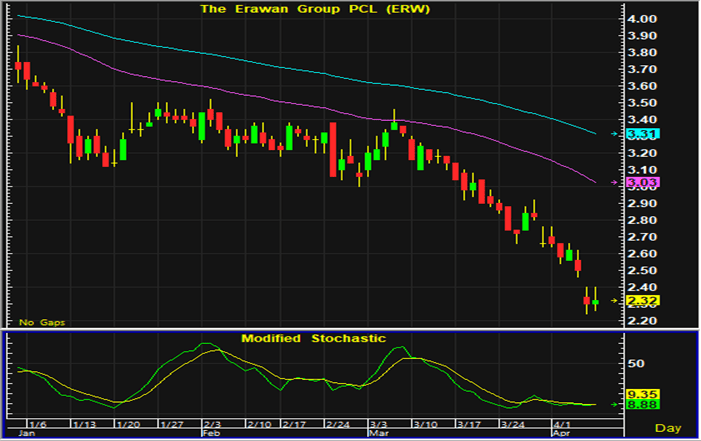Click the yellow 2.32 last price tag
Screen dimensions: 701x441
click(x=639, y=300)
